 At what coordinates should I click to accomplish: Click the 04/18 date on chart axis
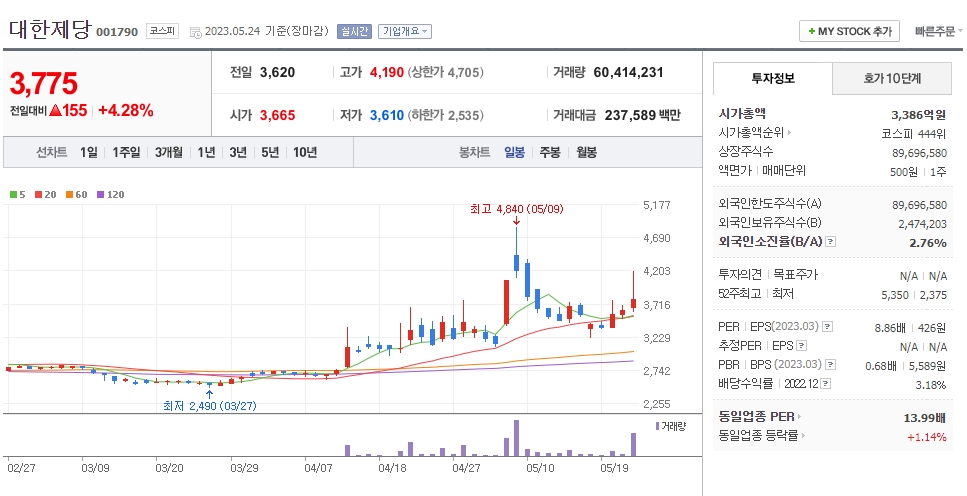[393, 468]
